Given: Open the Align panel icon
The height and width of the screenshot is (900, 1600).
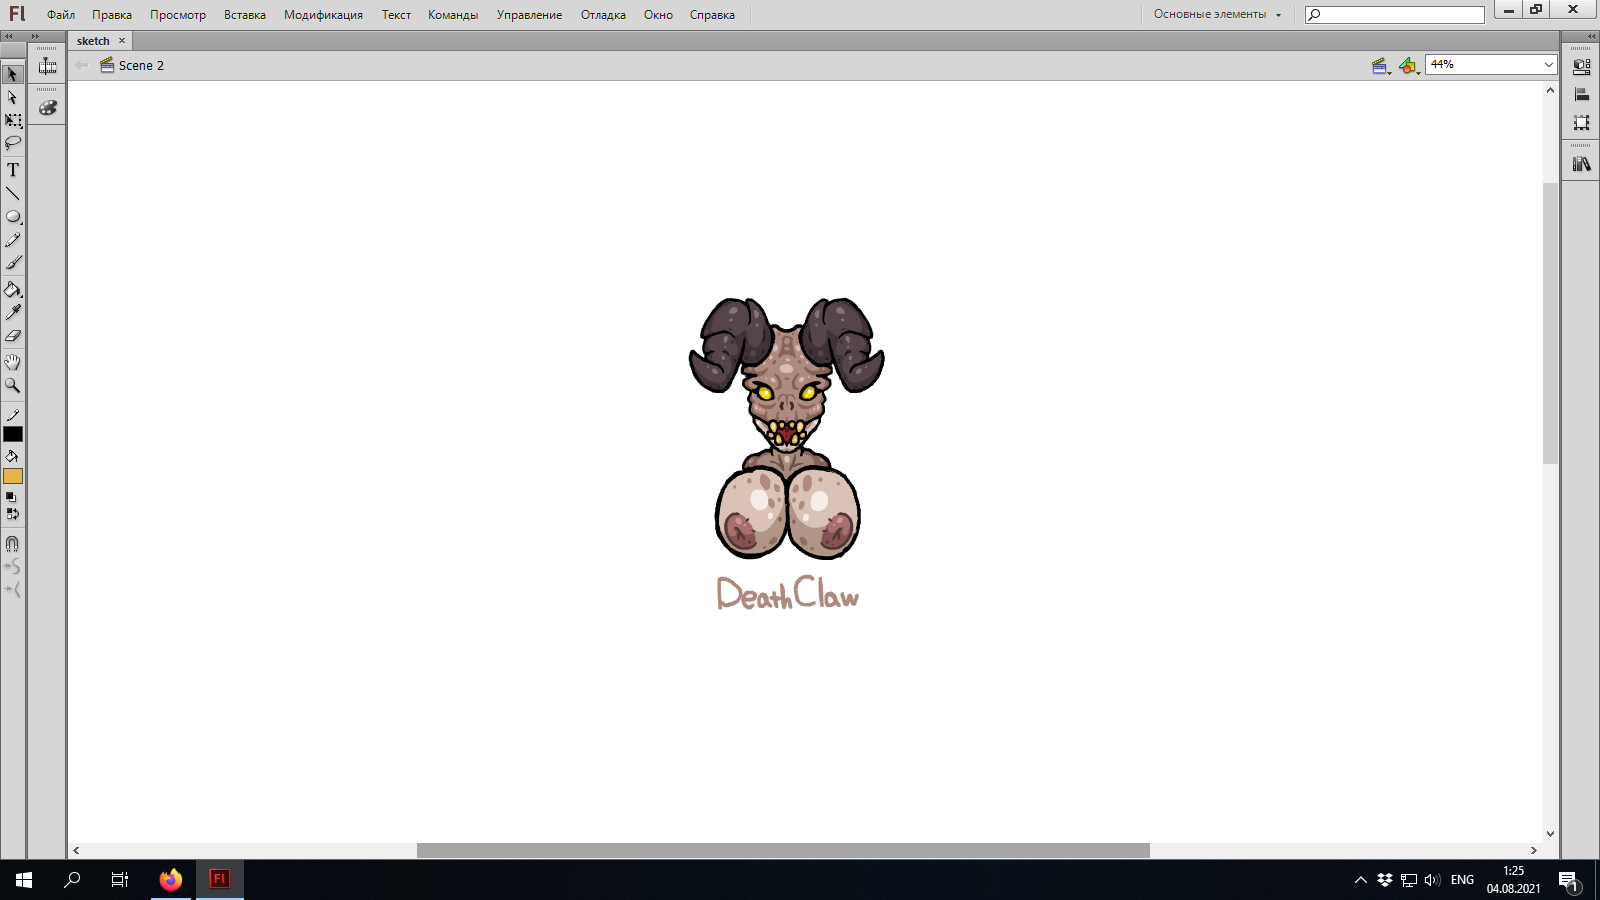Looking at the screenshot, I should click(x=1581, y=95).
